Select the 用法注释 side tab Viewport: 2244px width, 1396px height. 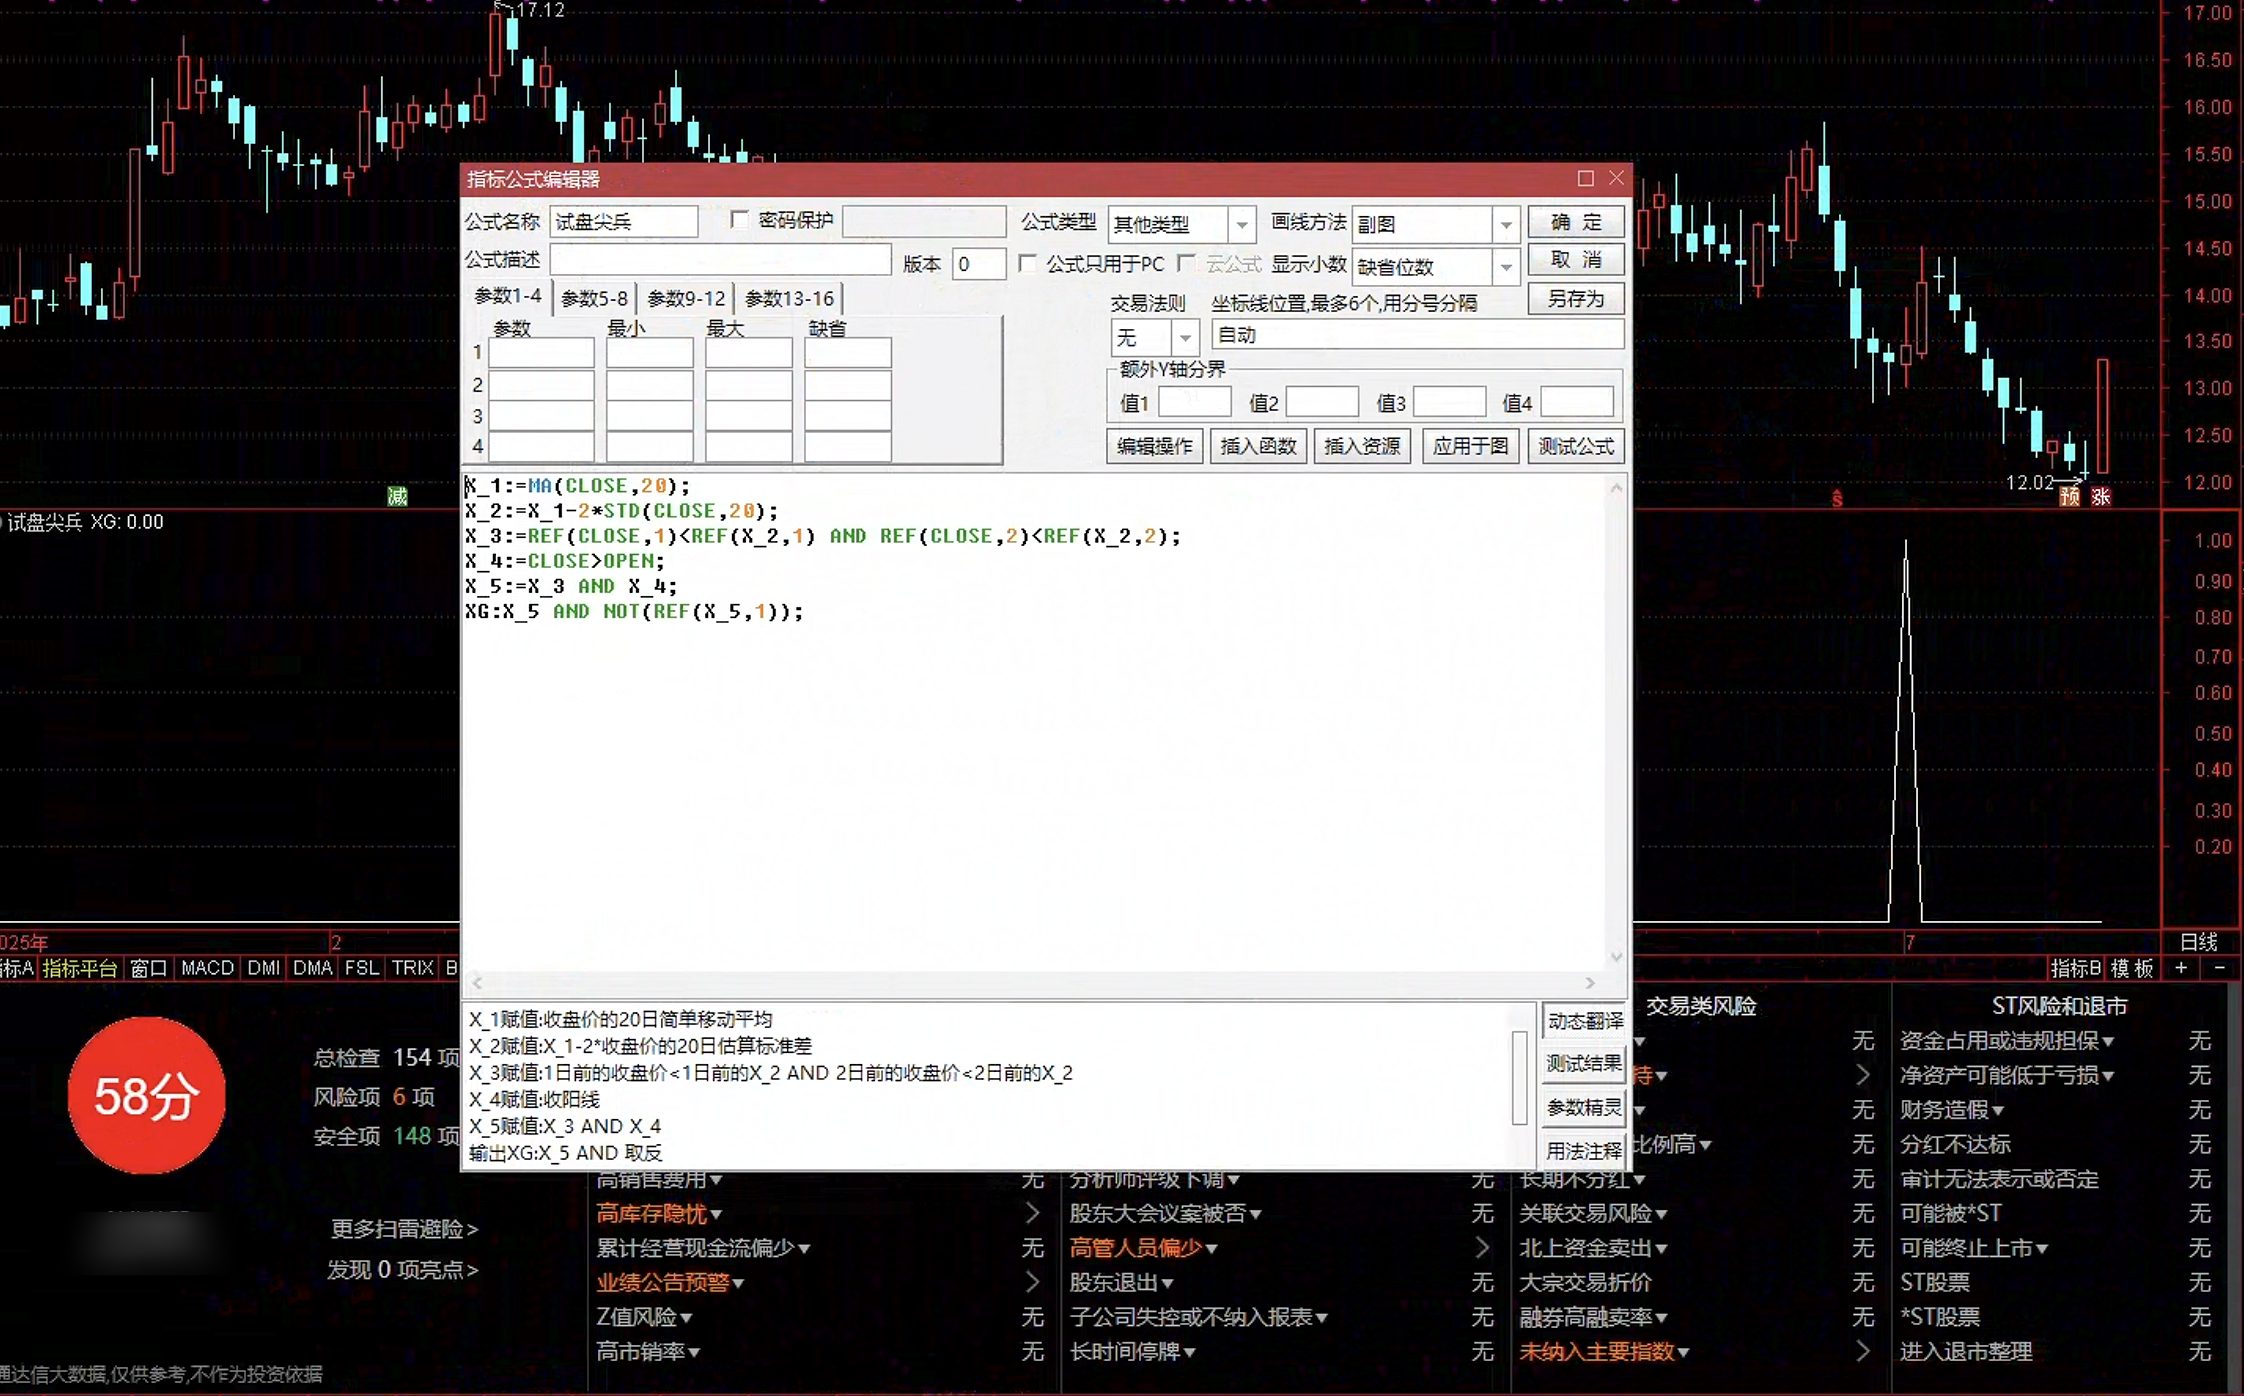point(1584,1151)
